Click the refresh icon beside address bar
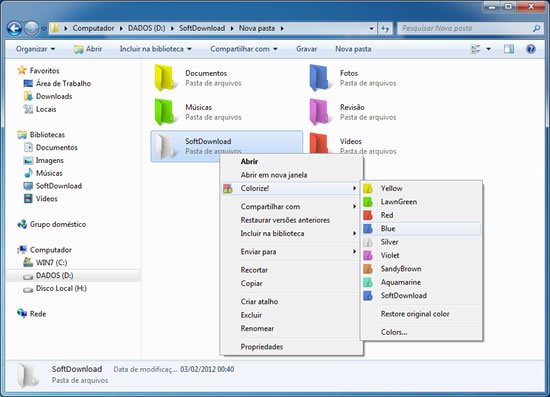 point(385,28)
